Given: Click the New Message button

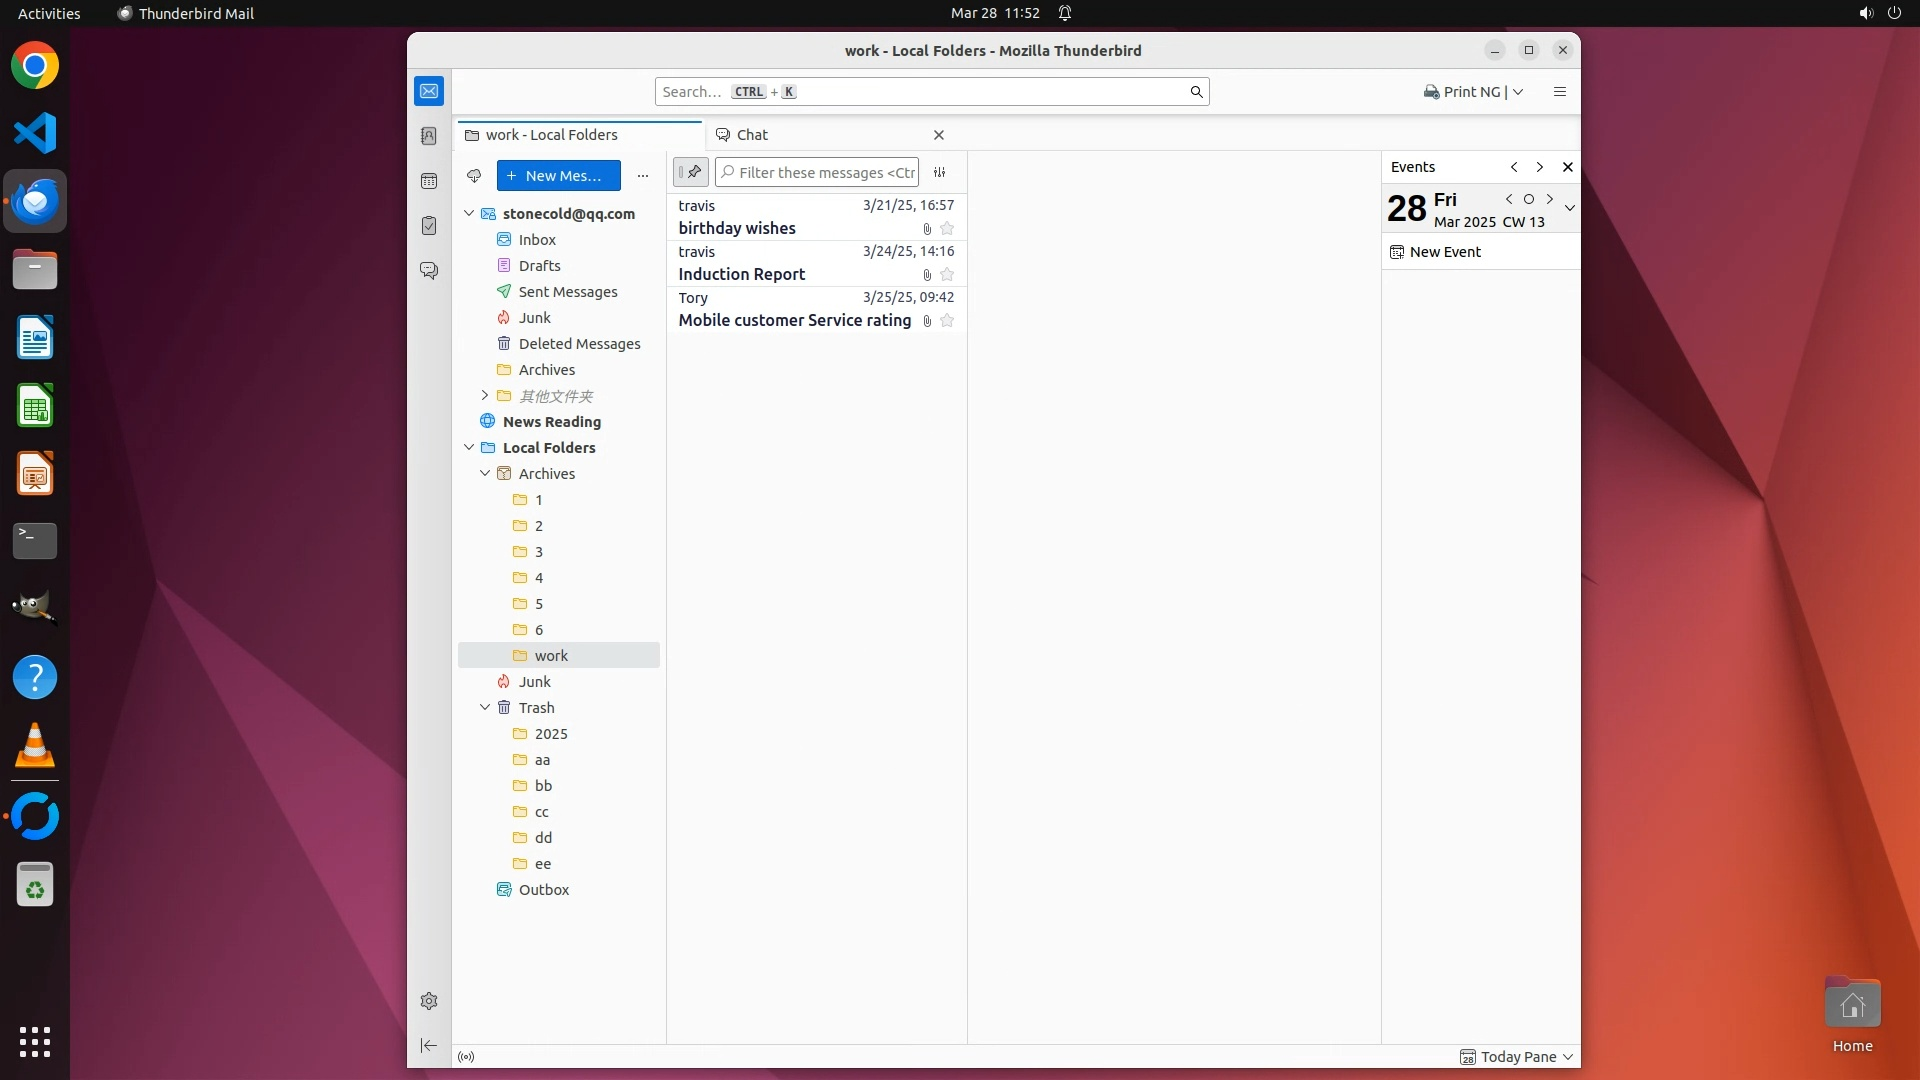Looking at the screenshot, I should (558, 176).
